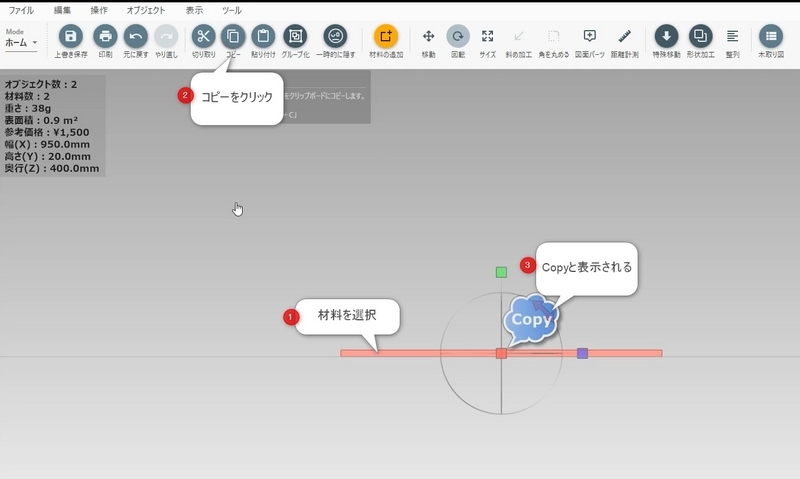Select the サイズ resize tool

tap(487, 36)
